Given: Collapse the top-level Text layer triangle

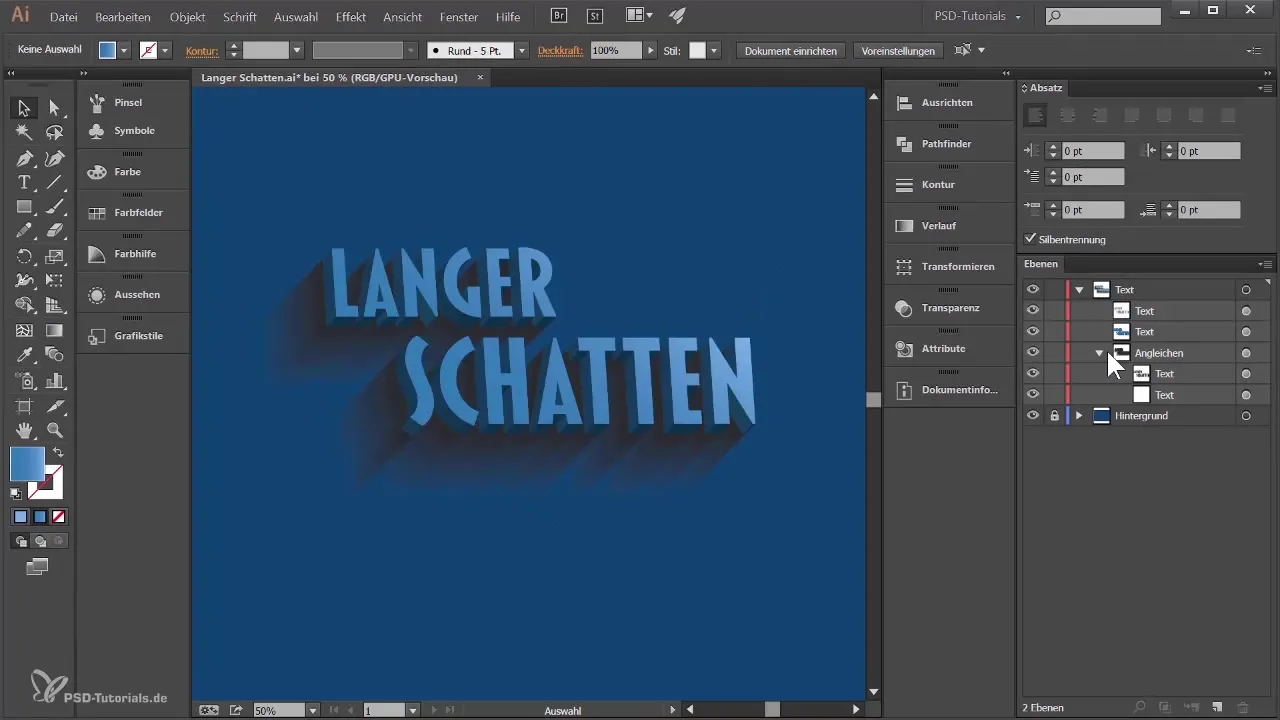Looking at the screenshot, I should pos(1079,290).
